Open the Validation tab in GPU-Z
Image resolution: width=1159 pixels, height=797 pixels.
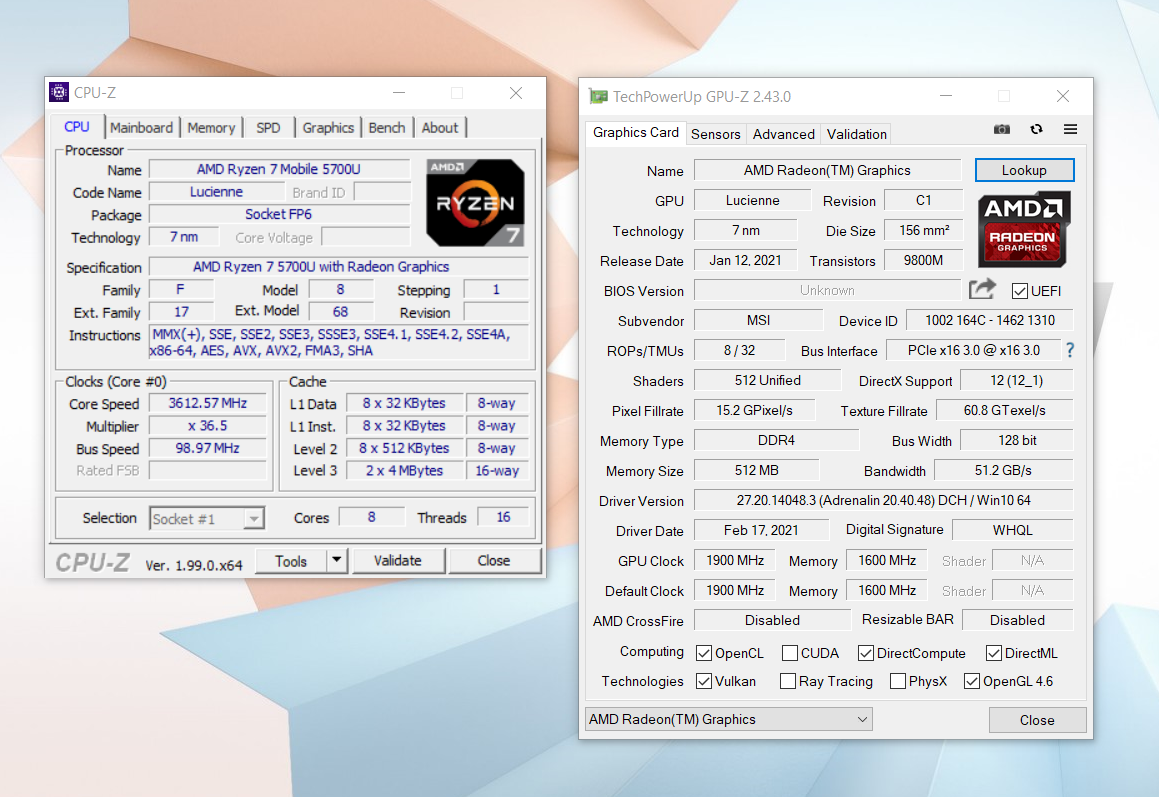(x=857, y=134)
